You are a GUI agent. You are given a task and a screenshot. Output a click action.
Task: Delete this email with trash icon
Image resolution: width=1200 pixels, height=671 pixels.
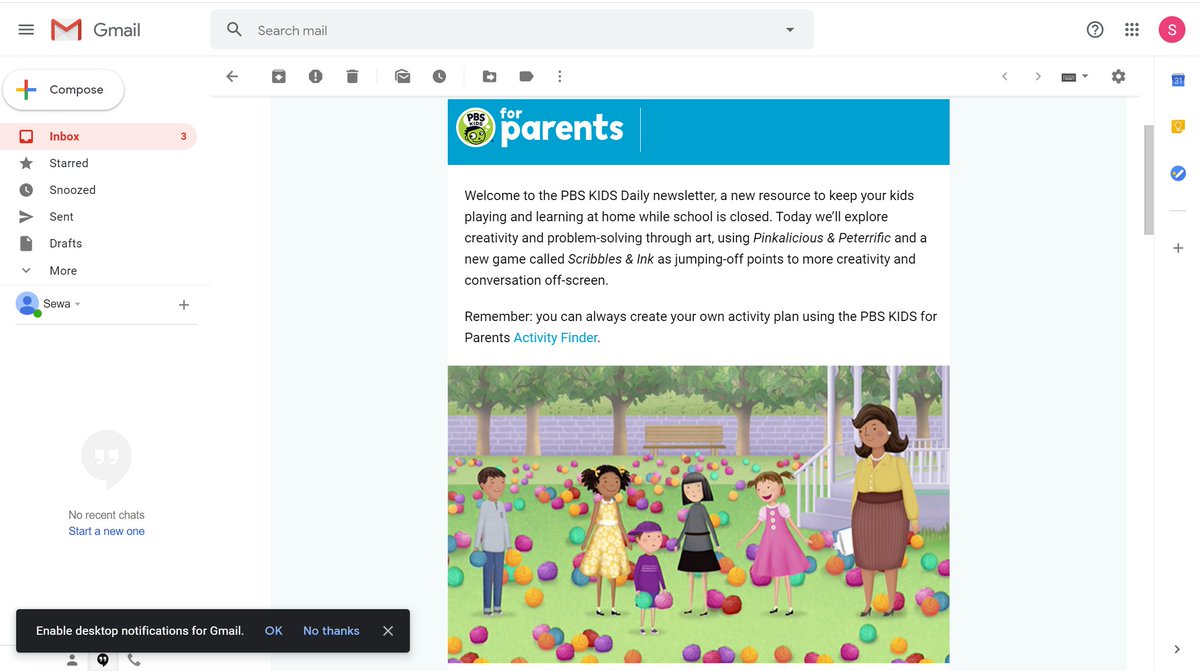pyautogui.click(x=352, y=76)
